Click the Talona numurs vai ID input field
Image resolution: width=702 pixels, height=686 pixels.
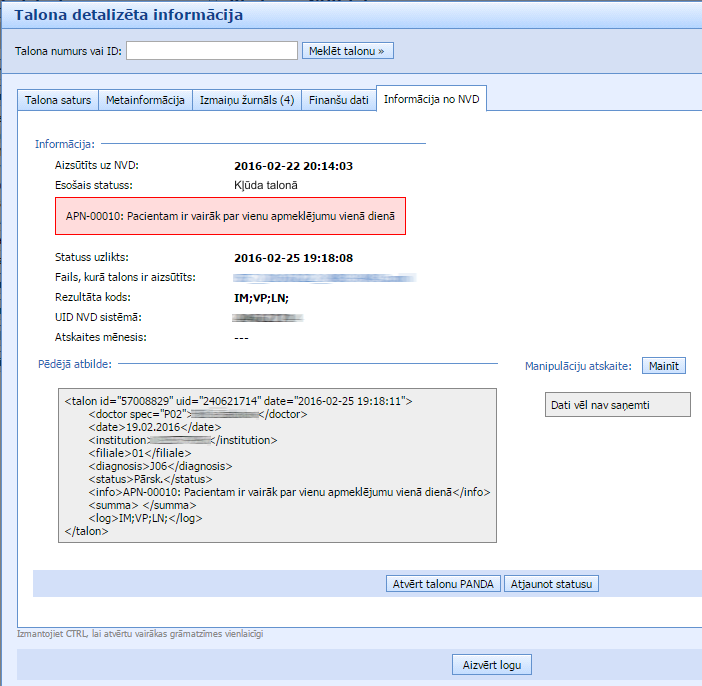[212, 50]
